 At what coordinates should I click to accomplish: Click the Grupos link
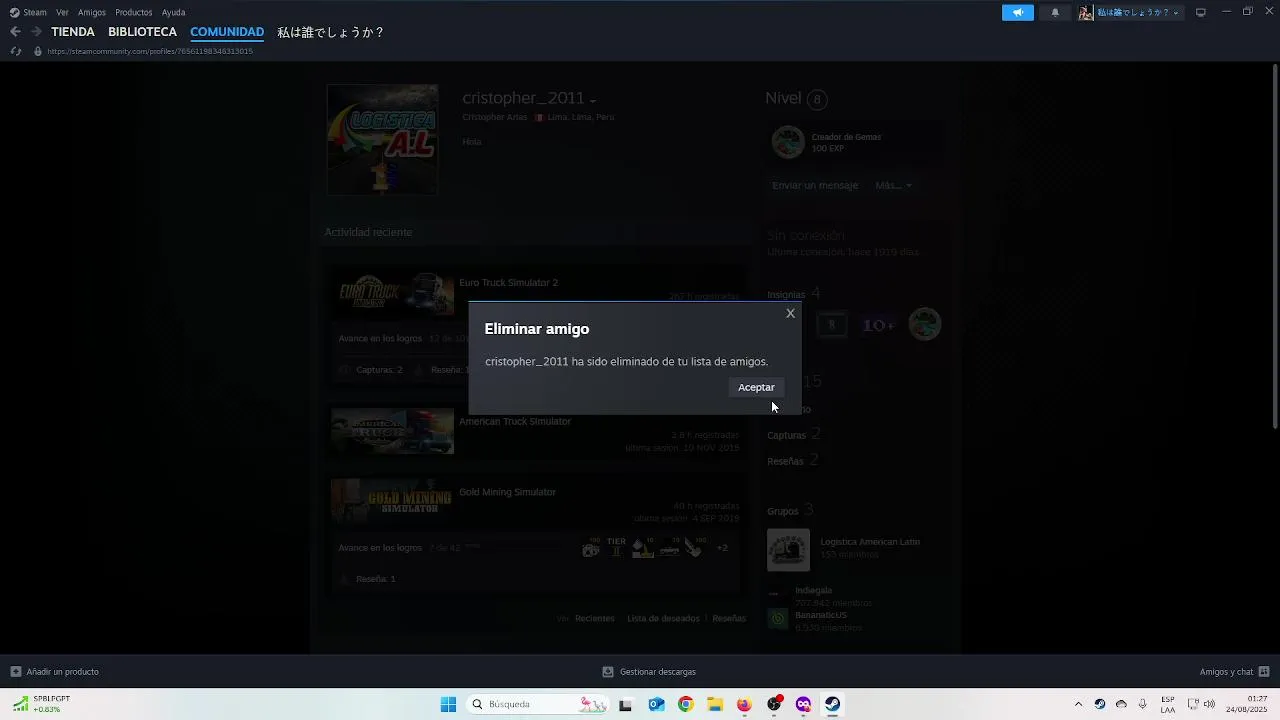point(783,511)
